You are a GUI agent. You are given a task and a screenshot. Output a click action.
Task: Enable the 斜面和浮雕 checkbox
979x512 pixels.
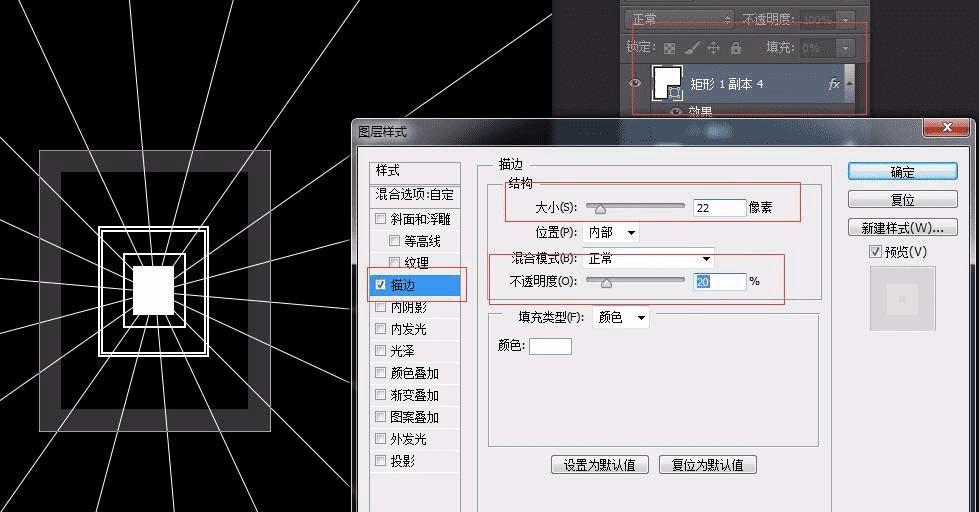pos(380,219)
